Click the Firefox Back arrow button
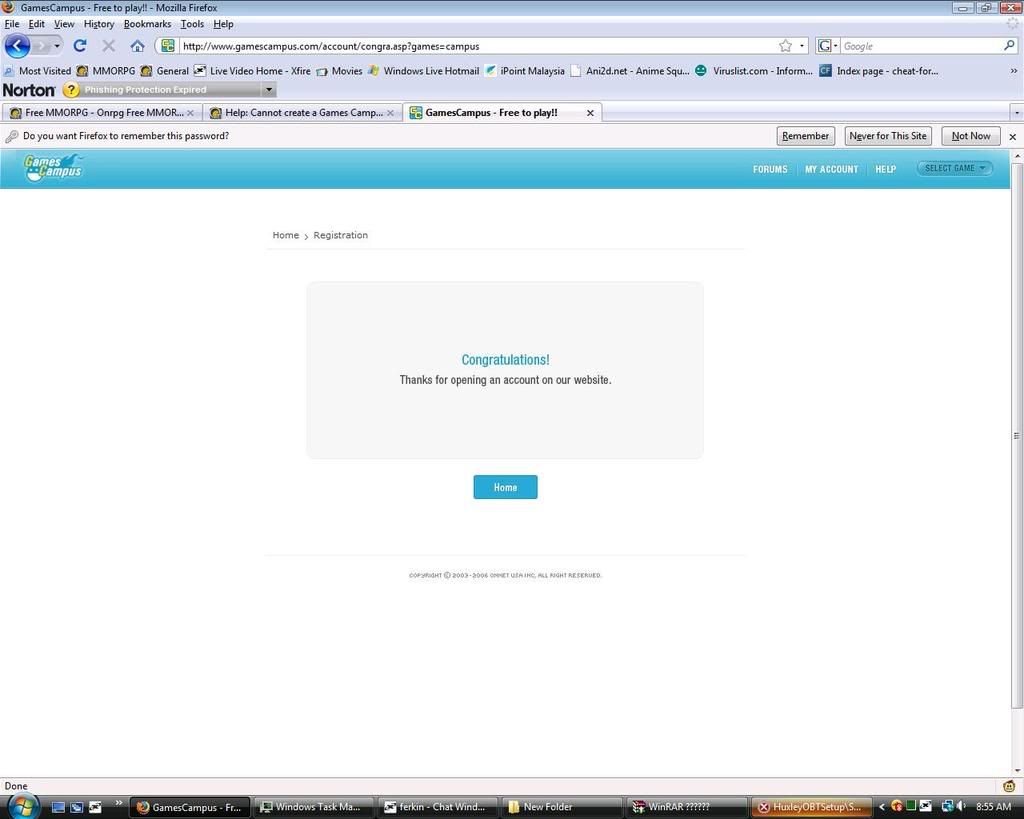Image resolution: width=1024 pixels, height=819 pixels. tap(17, 46)
